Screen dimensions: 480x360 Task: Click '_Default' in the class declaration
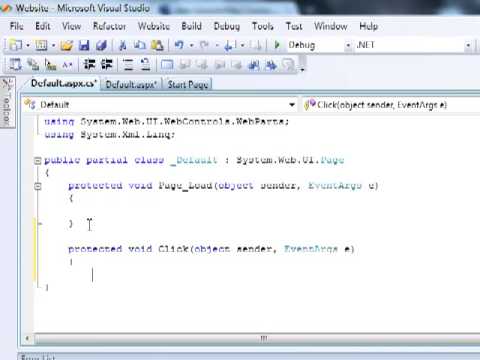coord(193,160)
